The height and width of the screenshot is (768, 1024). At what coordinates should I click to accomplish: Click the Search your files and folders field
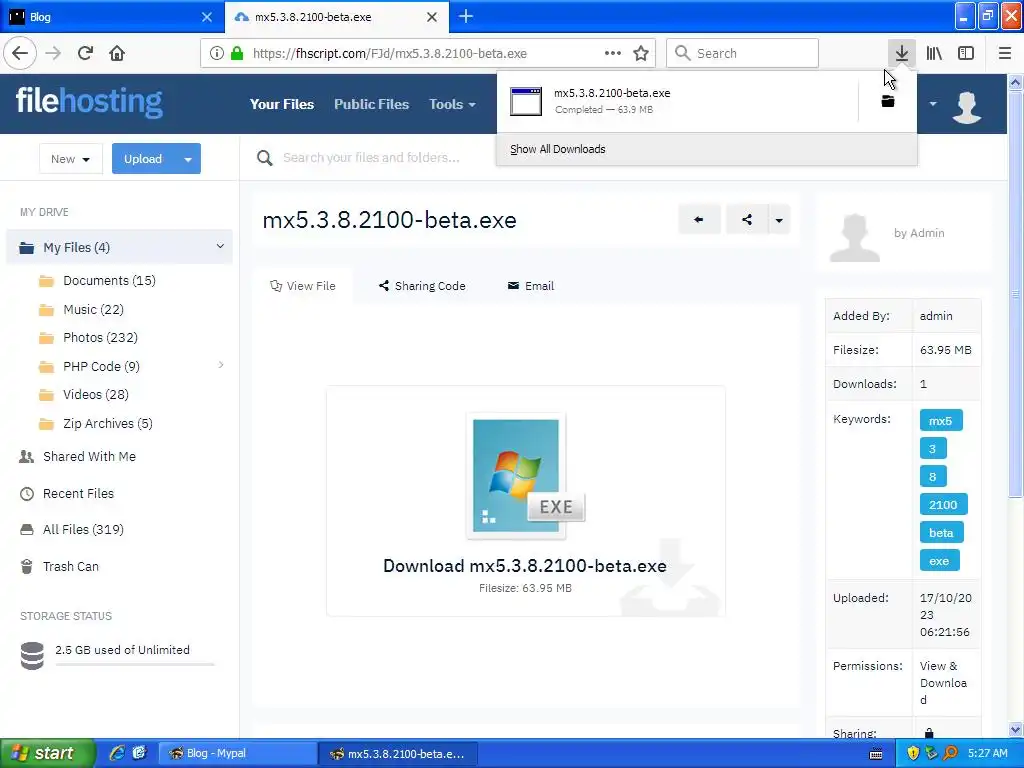(x=371, y=157)
